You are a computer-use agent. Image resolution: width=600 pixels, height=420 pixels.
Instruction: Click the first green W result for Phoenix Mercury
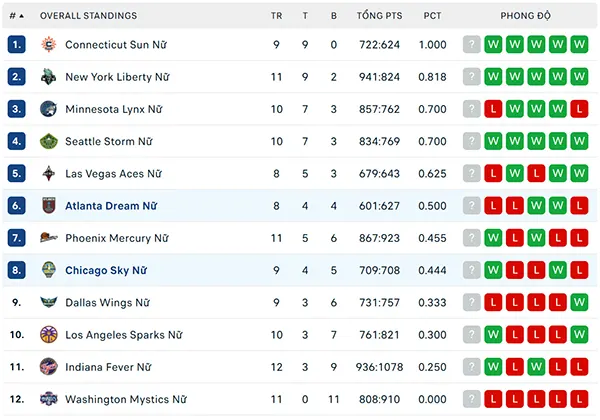pyautogui.click(x=493, y=238)
